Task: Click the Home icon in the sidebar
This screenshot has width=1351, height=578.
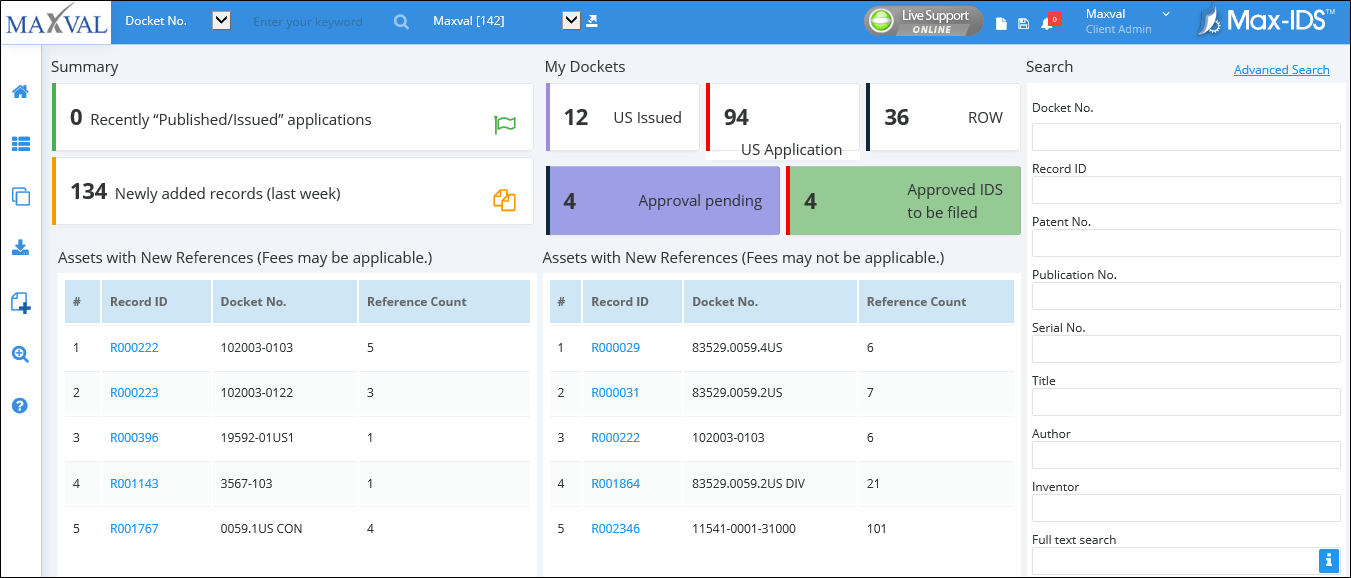Action: [x=20, y=92]
